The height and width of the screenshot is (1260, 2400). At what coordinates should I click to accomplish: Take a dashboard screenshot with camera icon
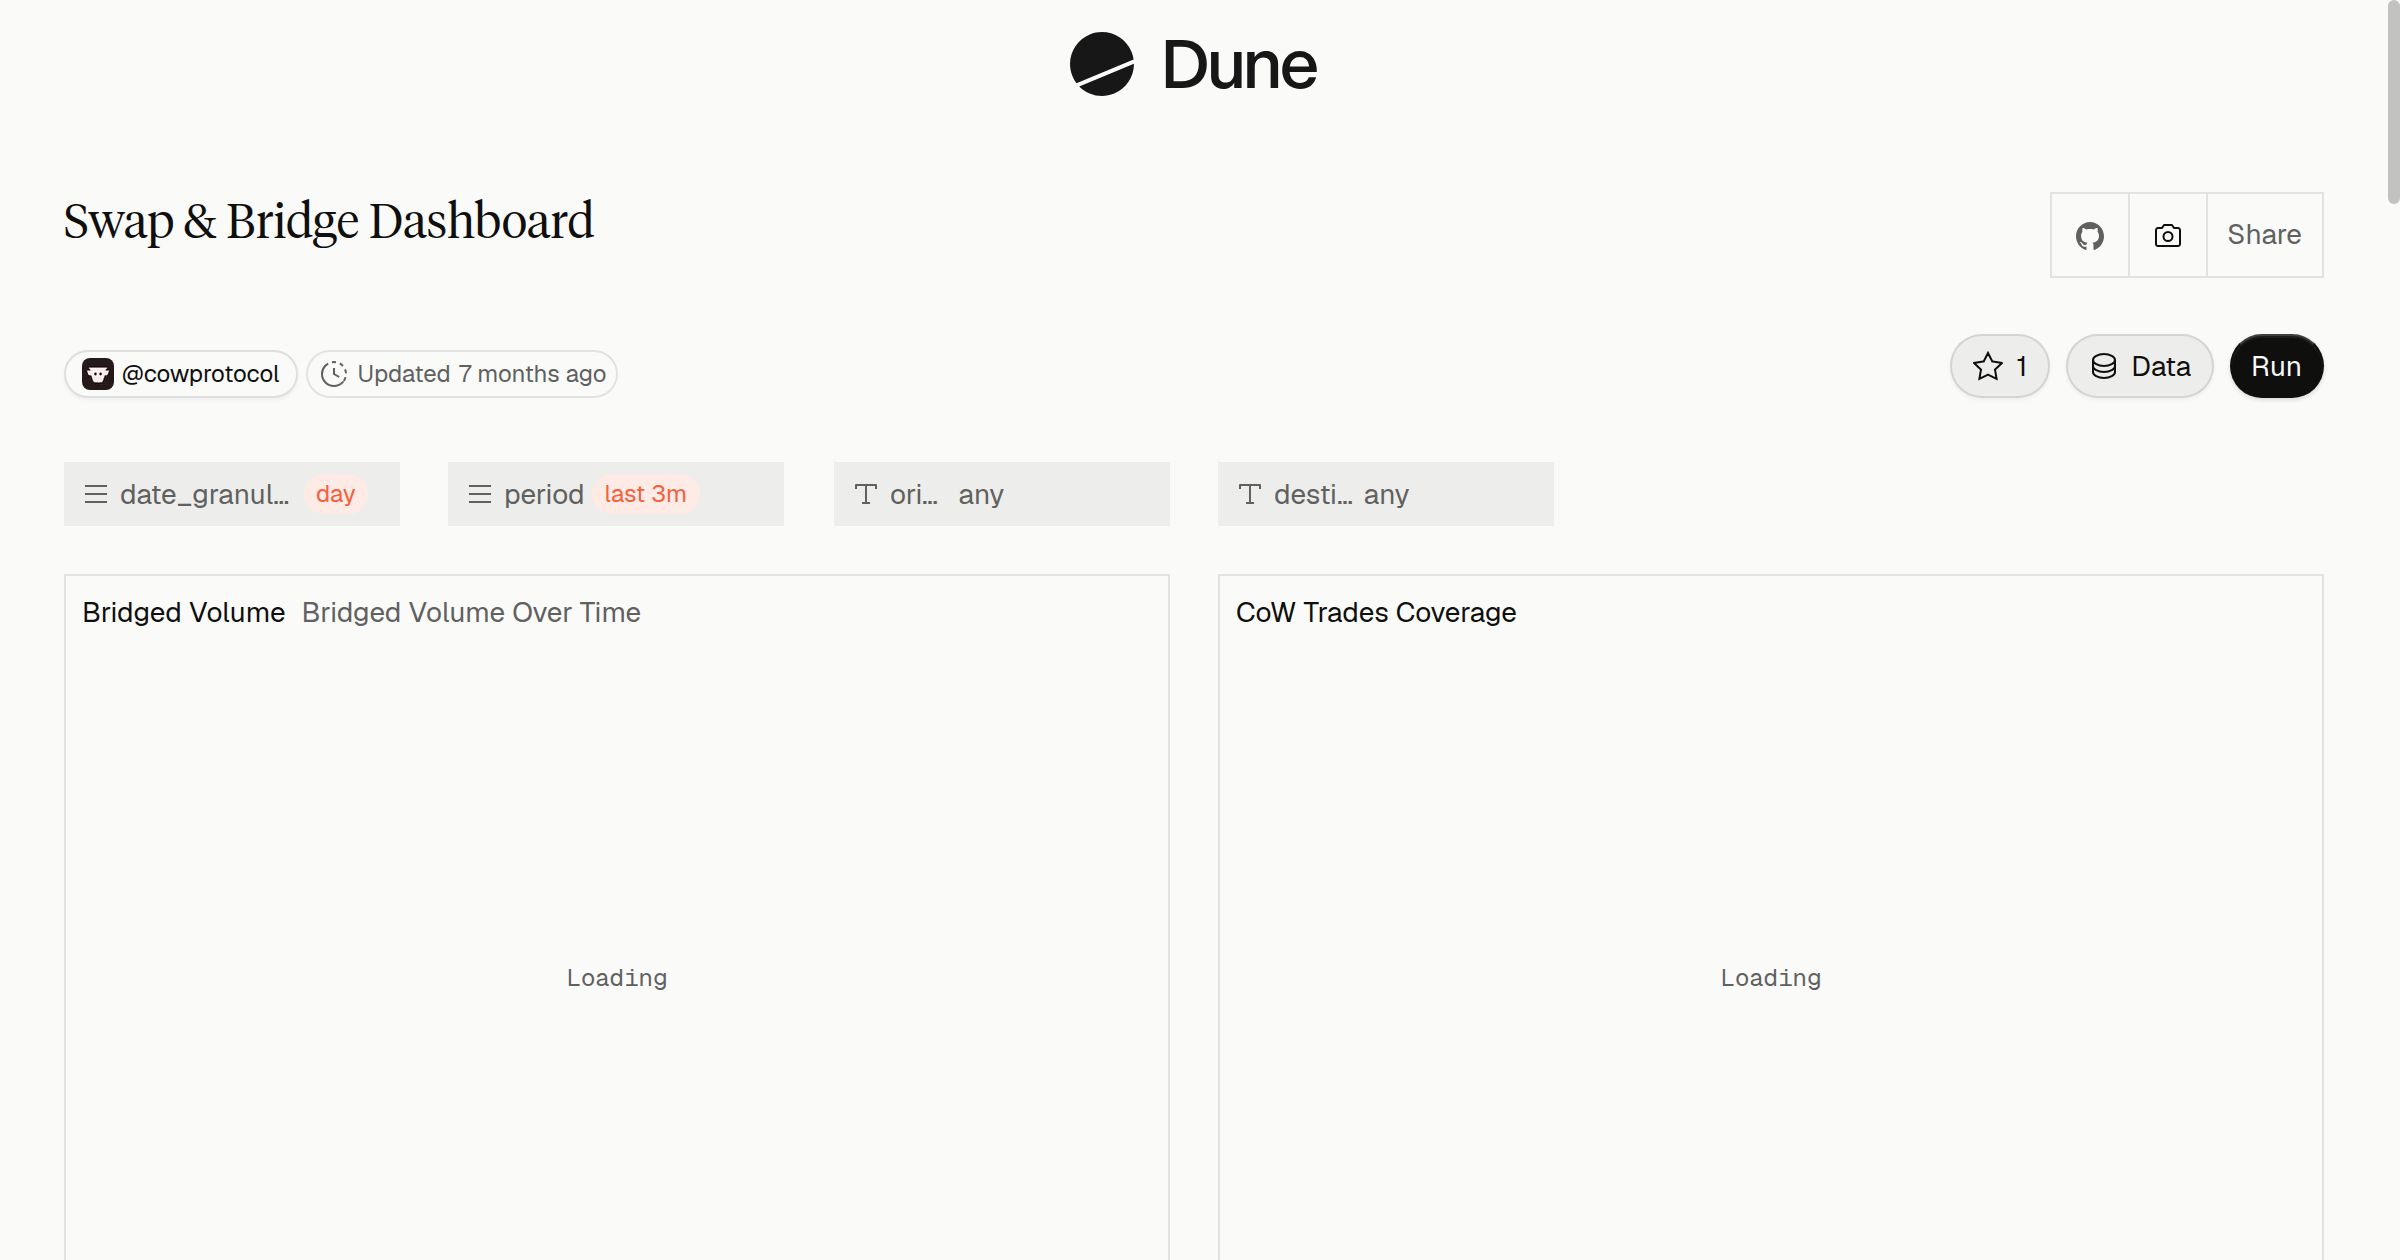coord(2167,236)
